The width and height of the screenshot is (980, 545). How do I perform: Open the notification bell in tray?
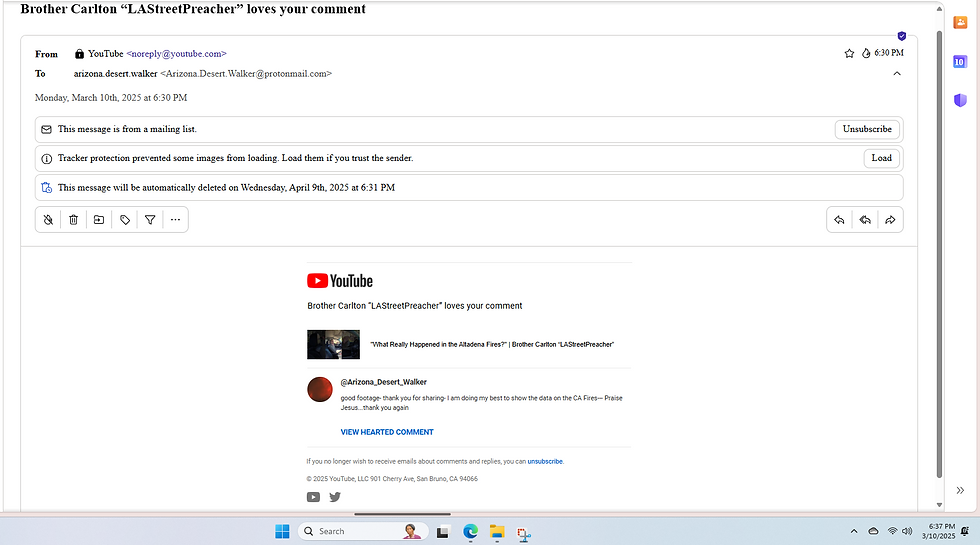click(x=965, y=531)
